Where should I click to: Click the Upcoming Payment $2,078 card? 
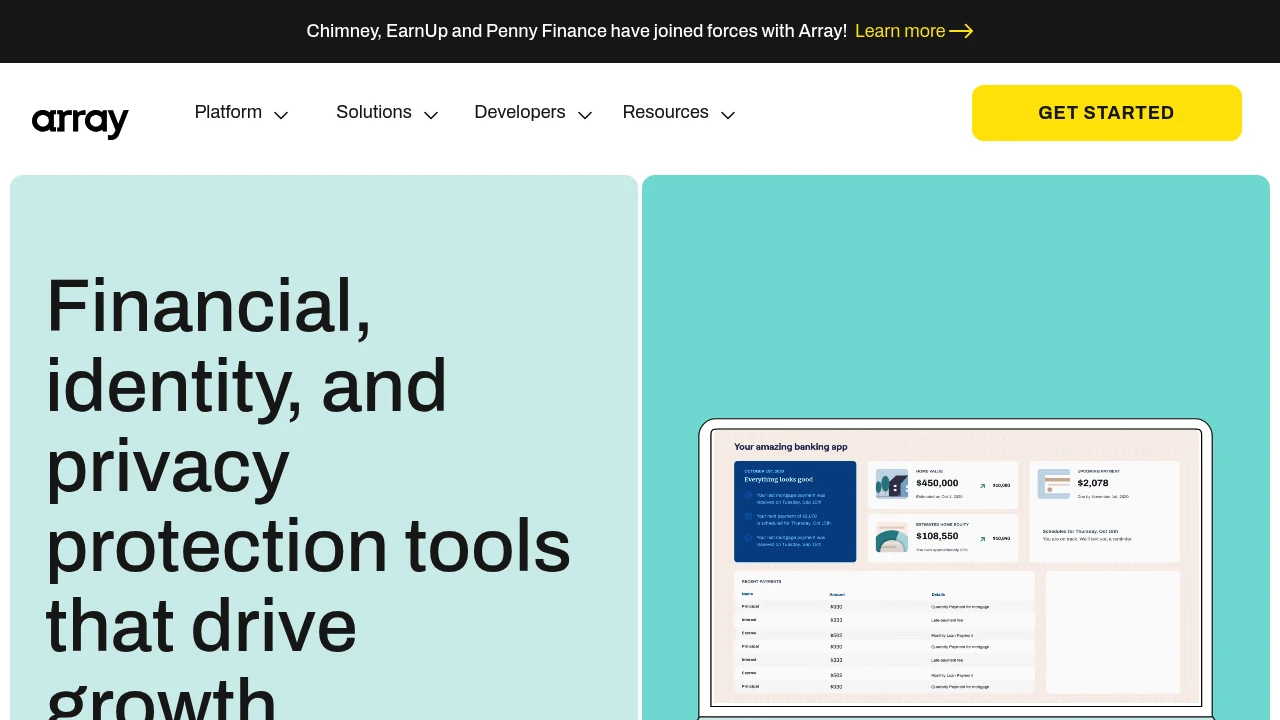click(1104, 511)
